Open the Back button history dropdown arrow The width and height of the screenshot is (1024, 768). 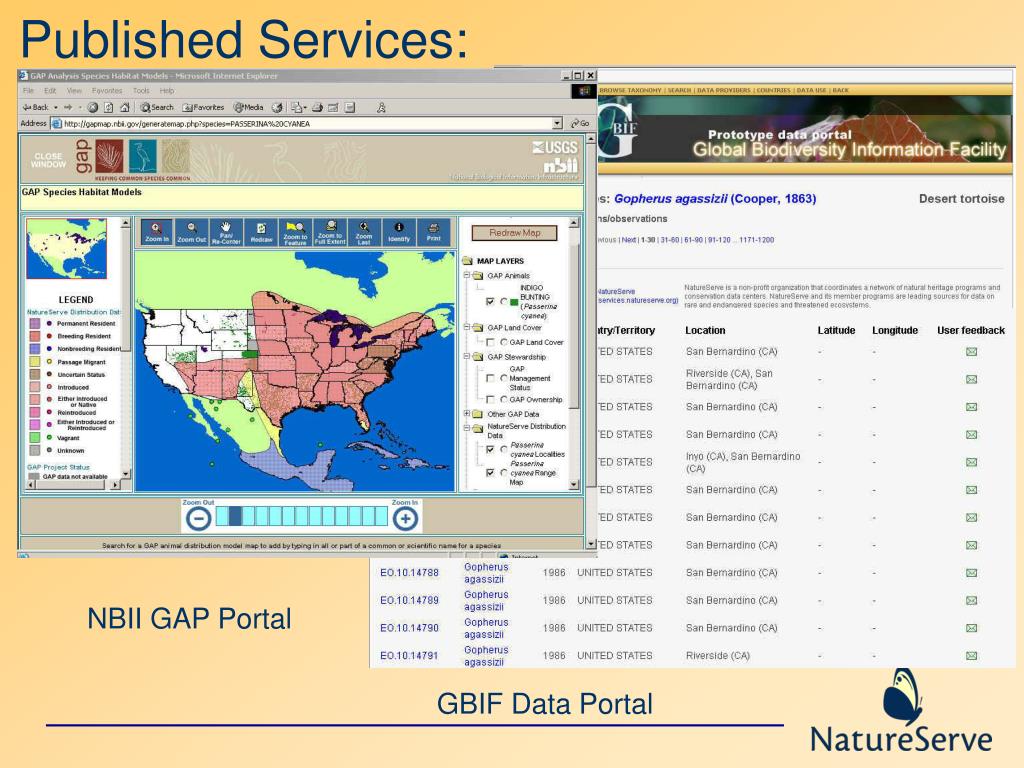point(56,107)
